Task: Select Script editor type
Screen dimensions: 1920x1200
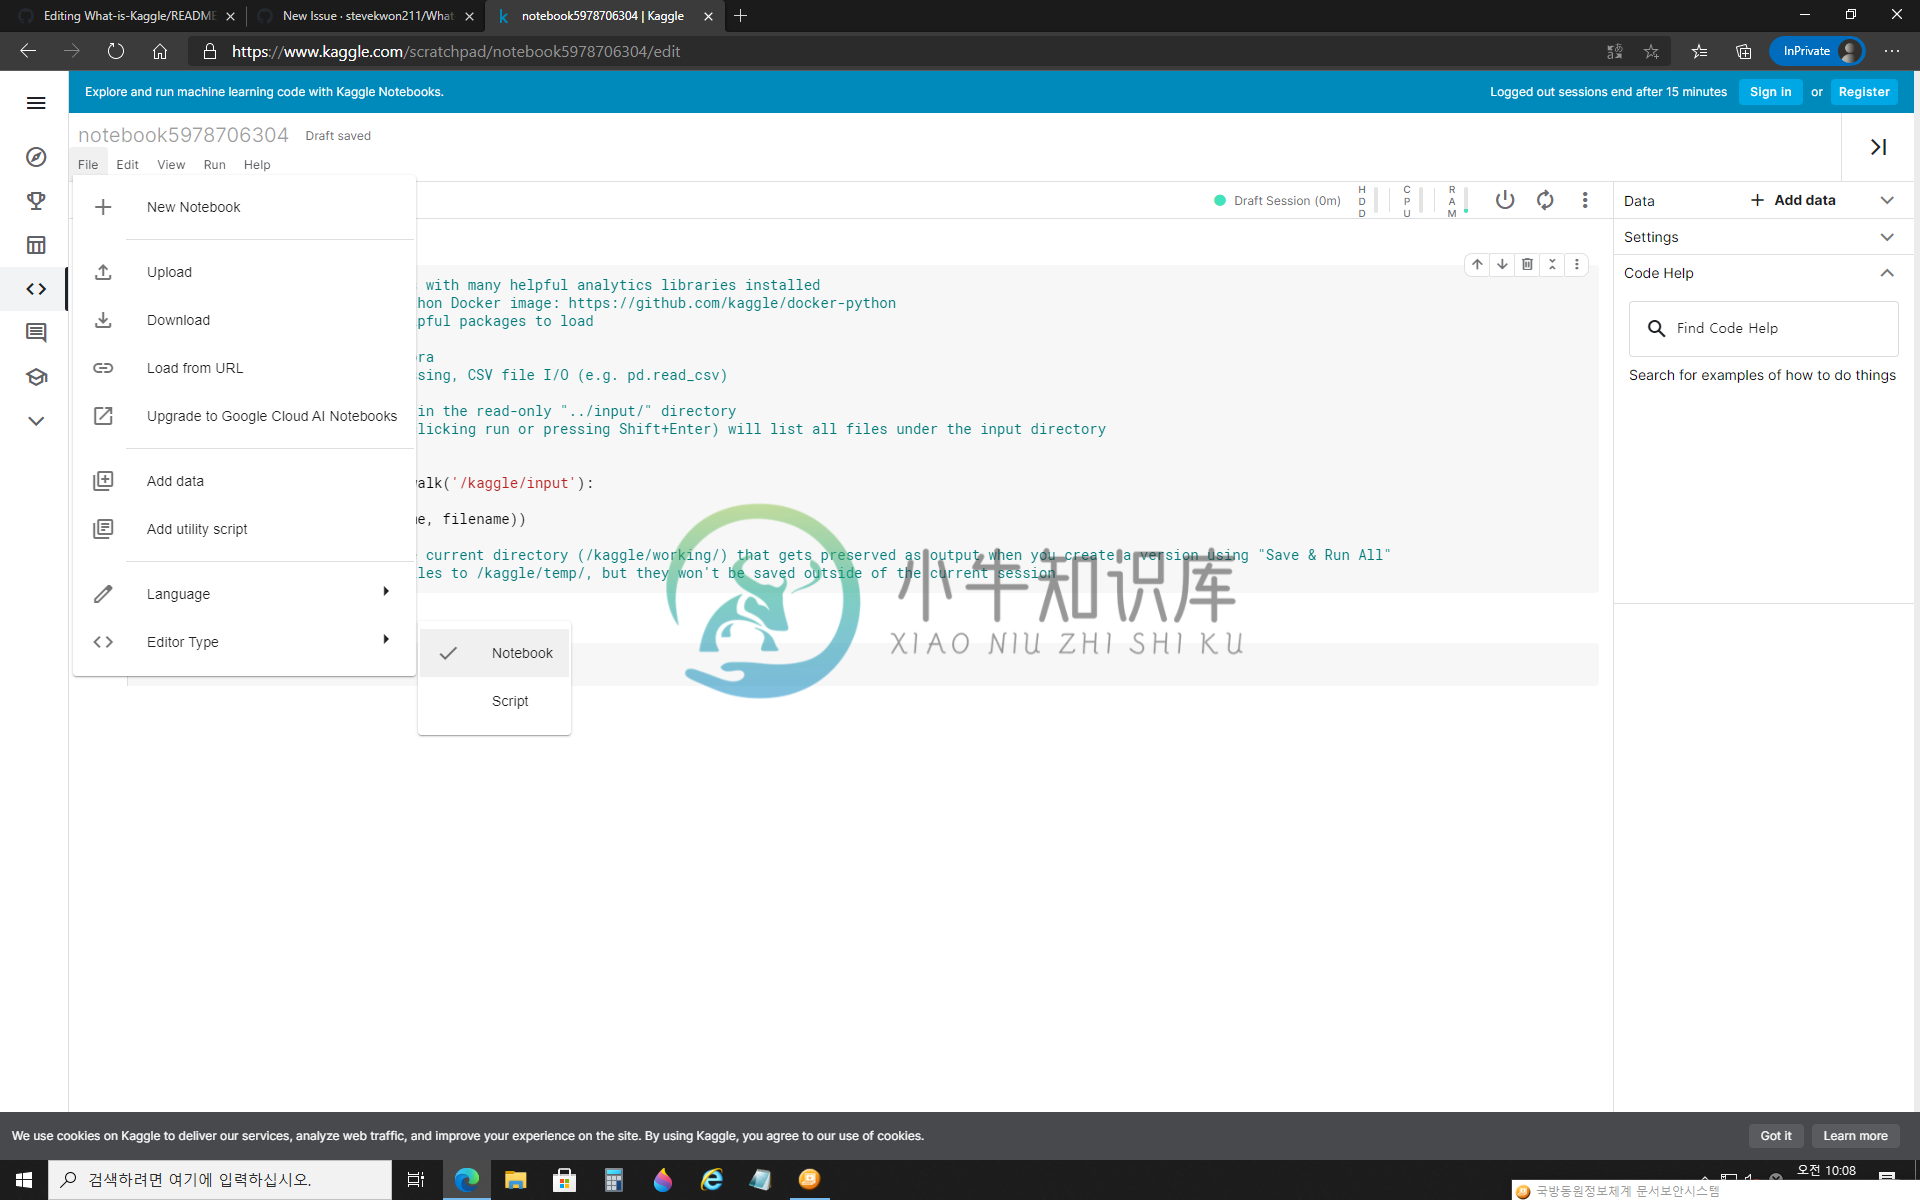Action: [494, 701]
